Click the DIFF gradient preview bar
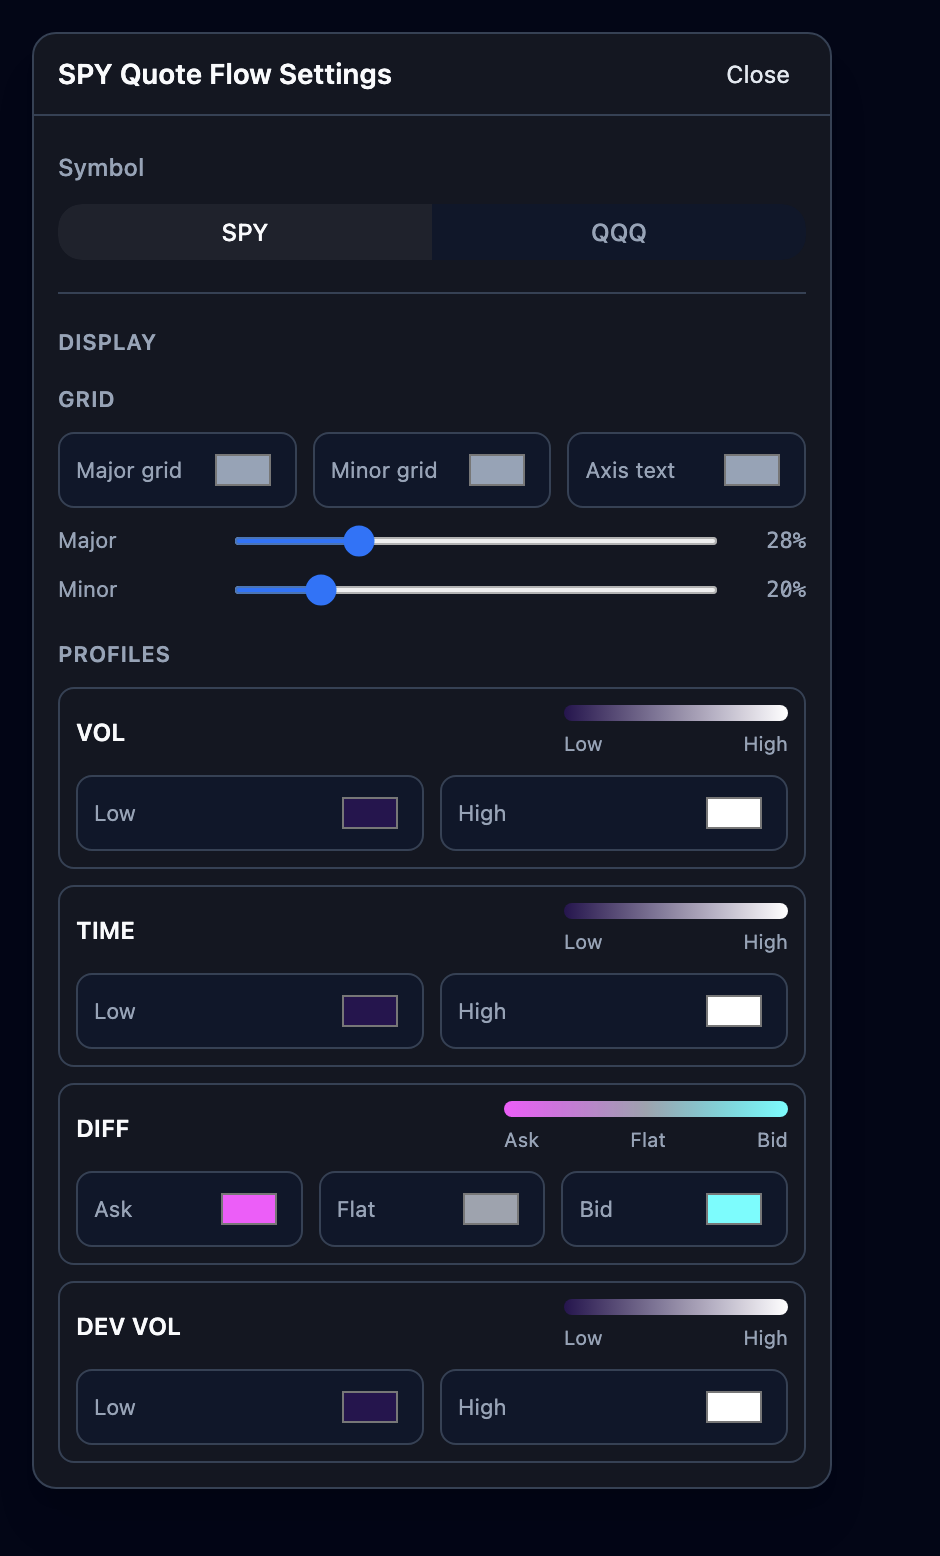Screen dimensions: 940x1556 646,1109
